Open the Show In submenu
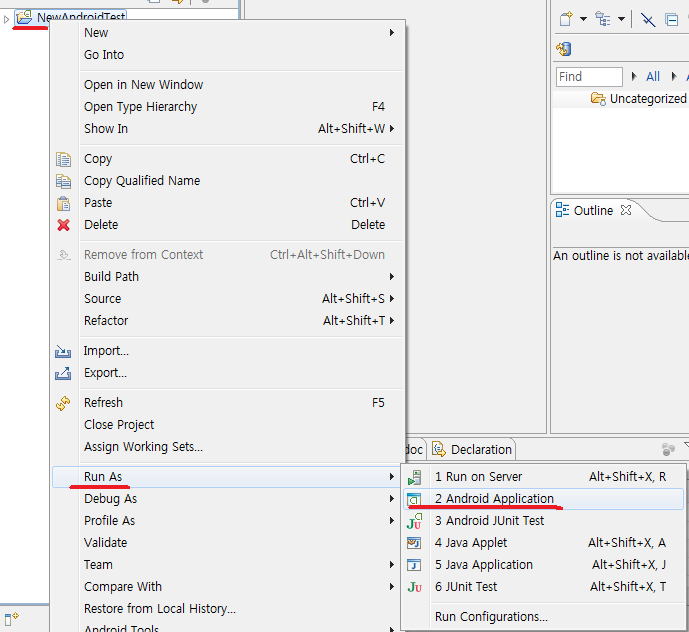This screenshot has height=632, width=689. pyautogui.click(x=228, y=128)
